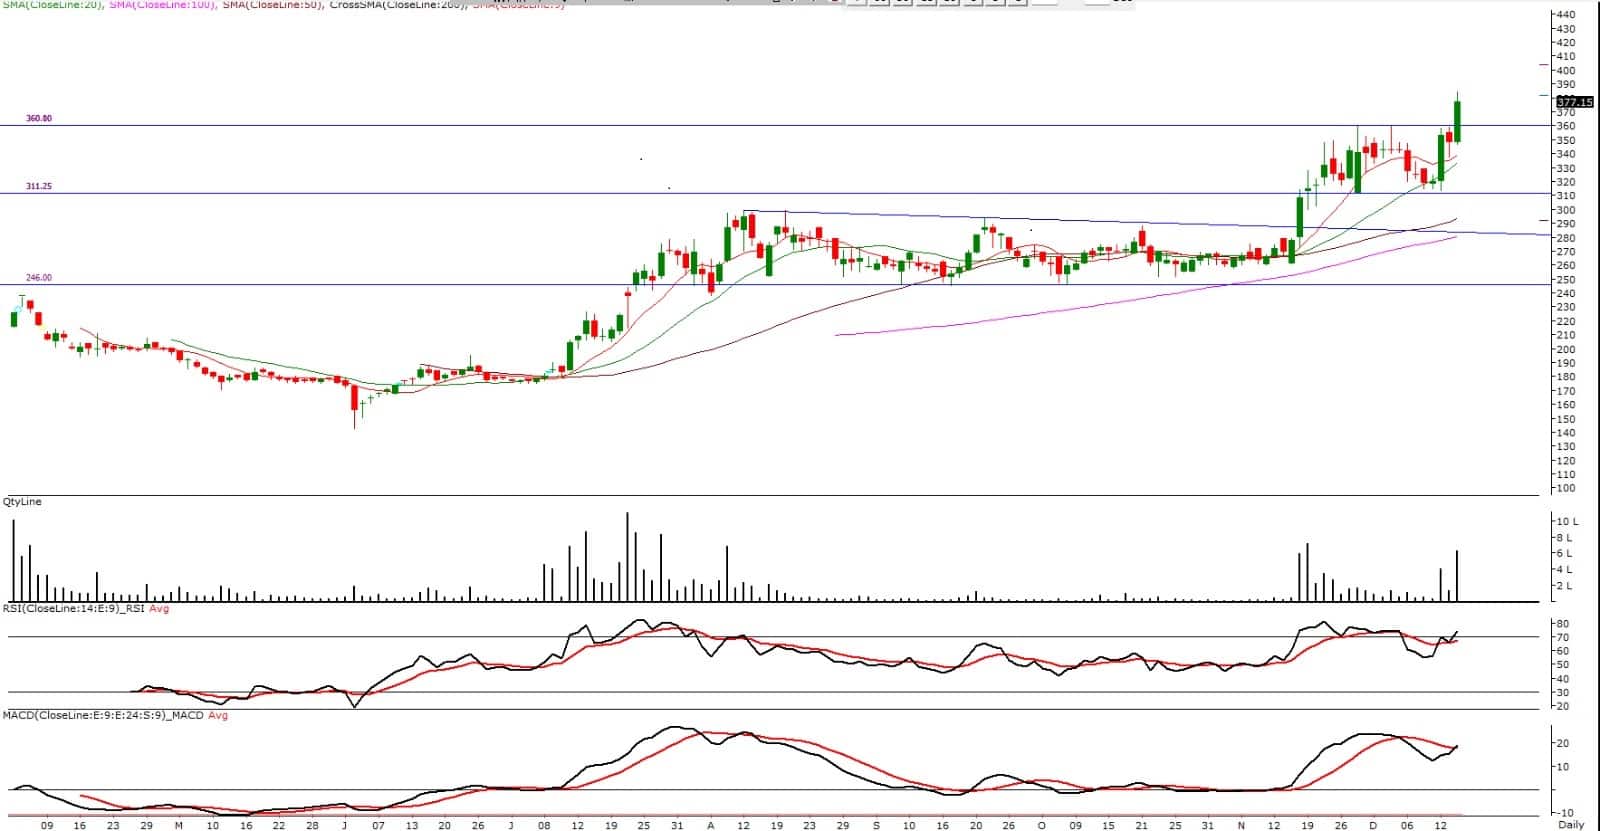The height and width of the screenshot is (831, 1600).
Task: Select the 311.25 horizontal level label
Action: coord(39,186)
